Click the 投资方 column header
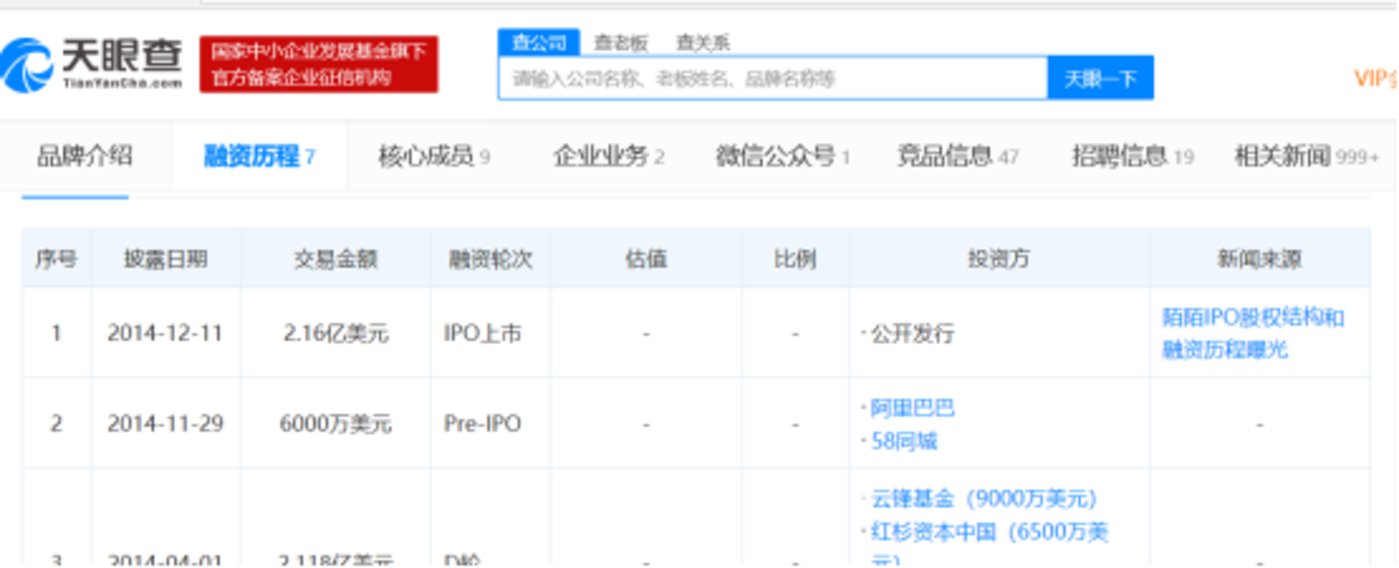Viewport: 1399px width, 568px height. click(999, 259)
